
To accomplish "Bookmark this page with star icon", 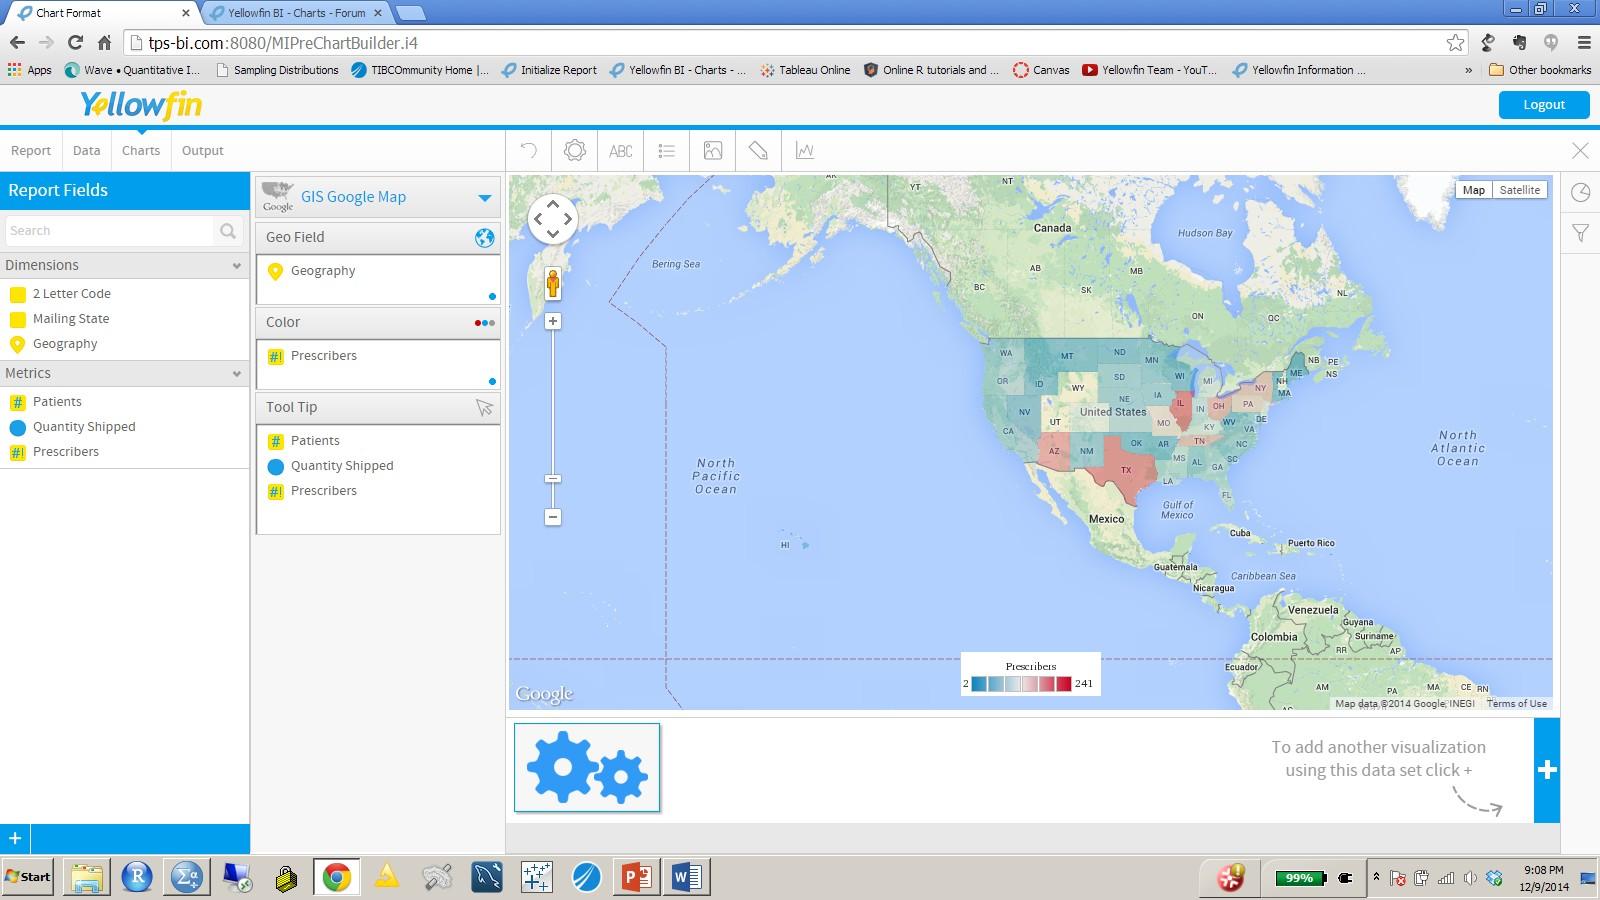I will coord(1455,43).
